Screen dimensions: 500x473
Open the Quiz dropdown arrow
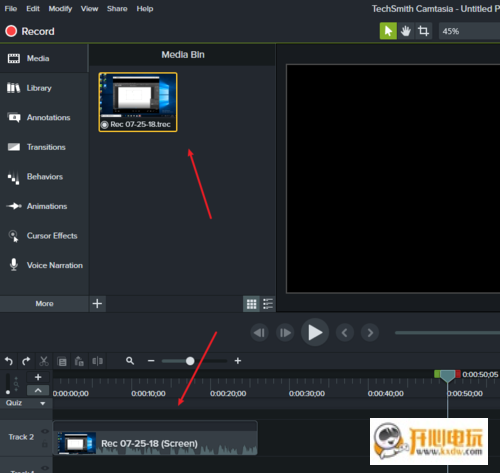point(43,403)
